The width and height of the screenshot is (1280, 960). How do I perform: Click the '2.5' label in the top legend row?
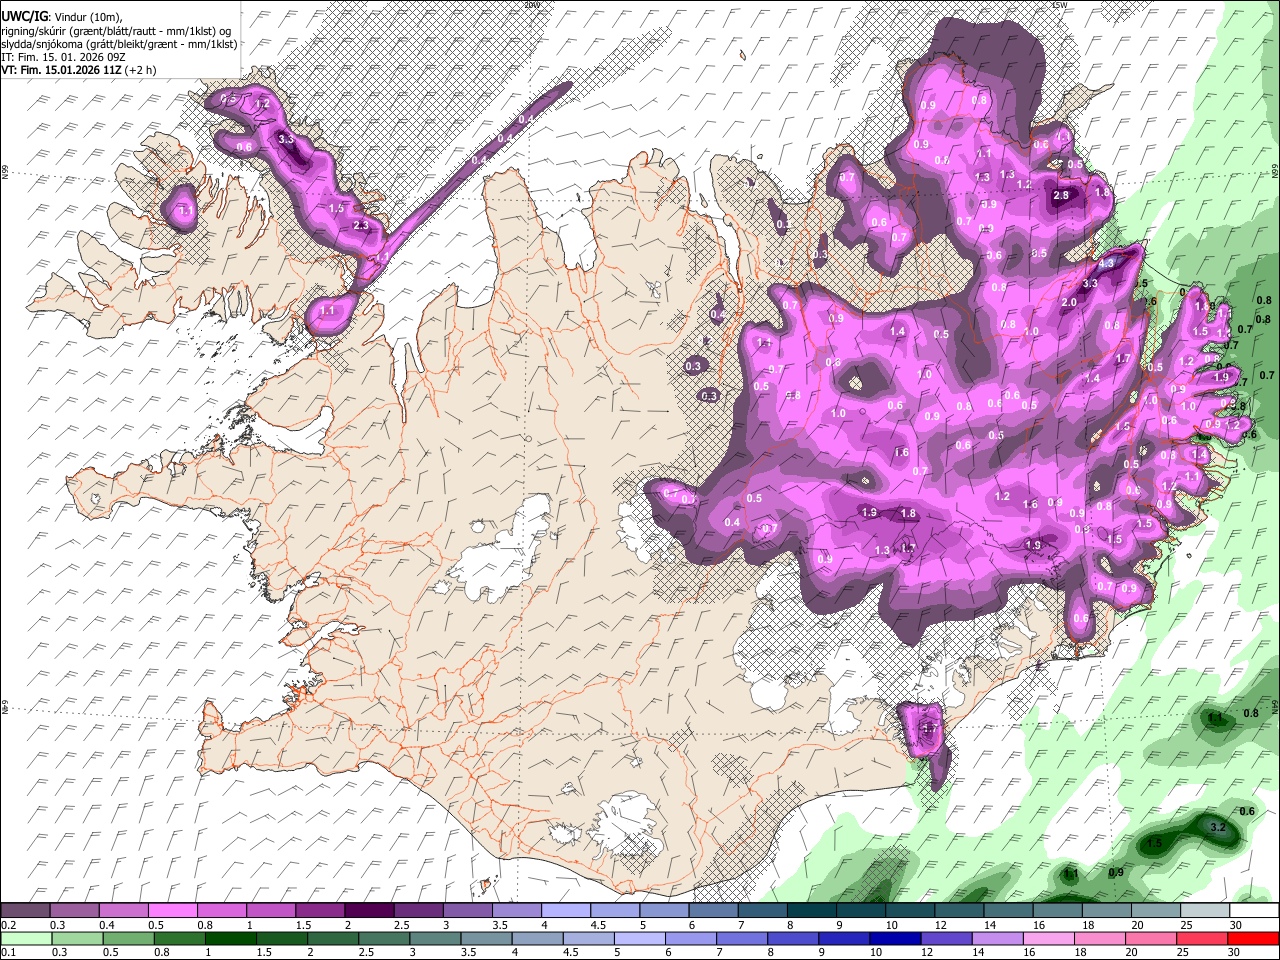pyautogui.click(x=402, y=925)
